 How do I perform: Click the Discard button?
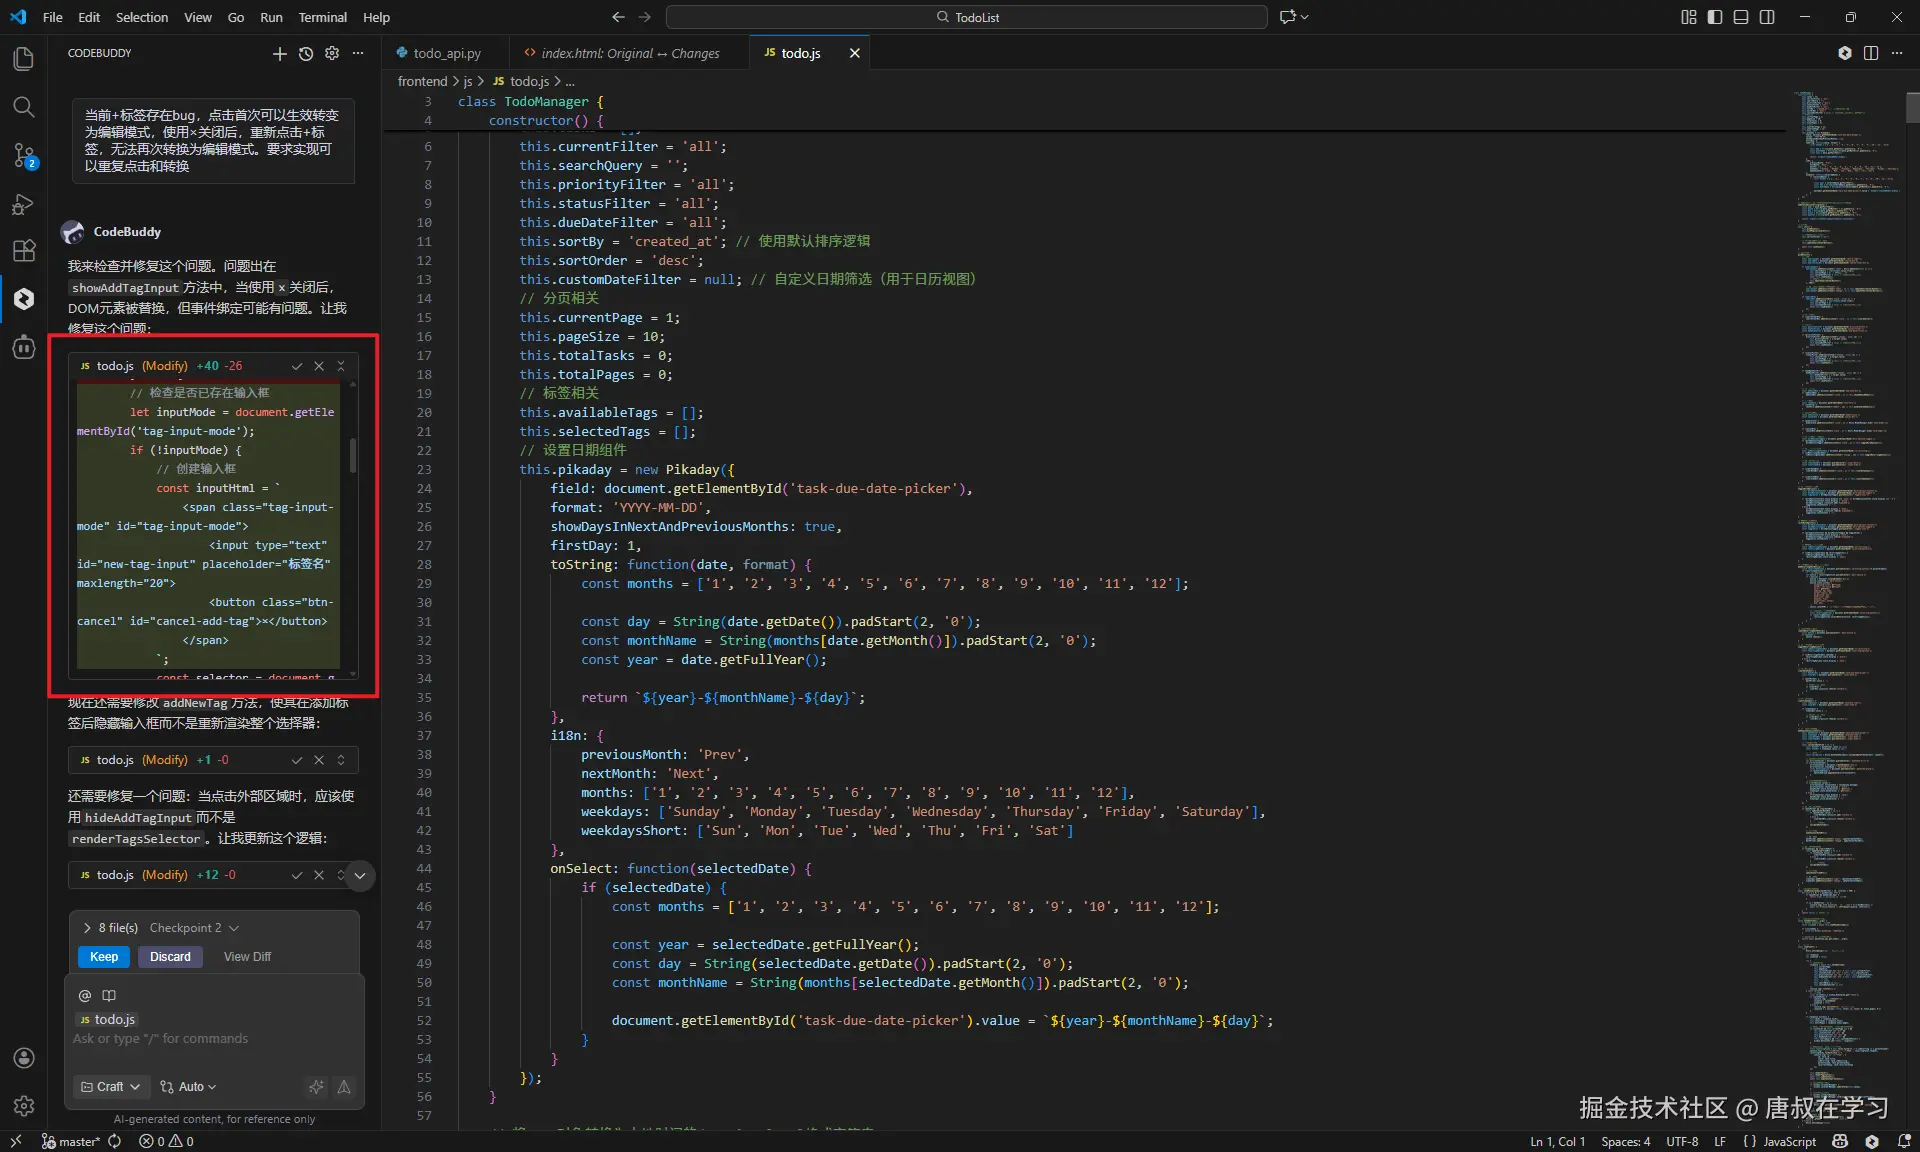pyautogui.click(x=170, y=957)
